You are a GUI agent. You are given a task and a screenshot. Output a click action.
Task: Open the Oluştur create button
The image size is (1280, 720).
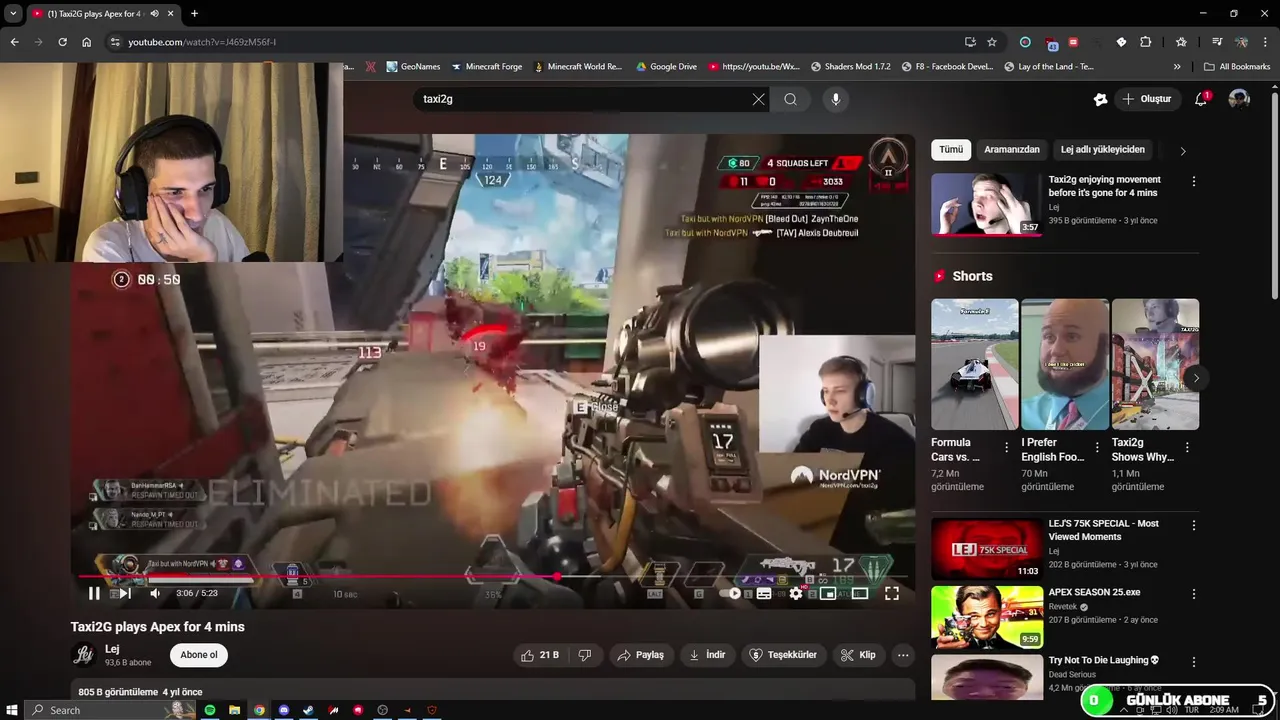click(x=1147, y=99)
